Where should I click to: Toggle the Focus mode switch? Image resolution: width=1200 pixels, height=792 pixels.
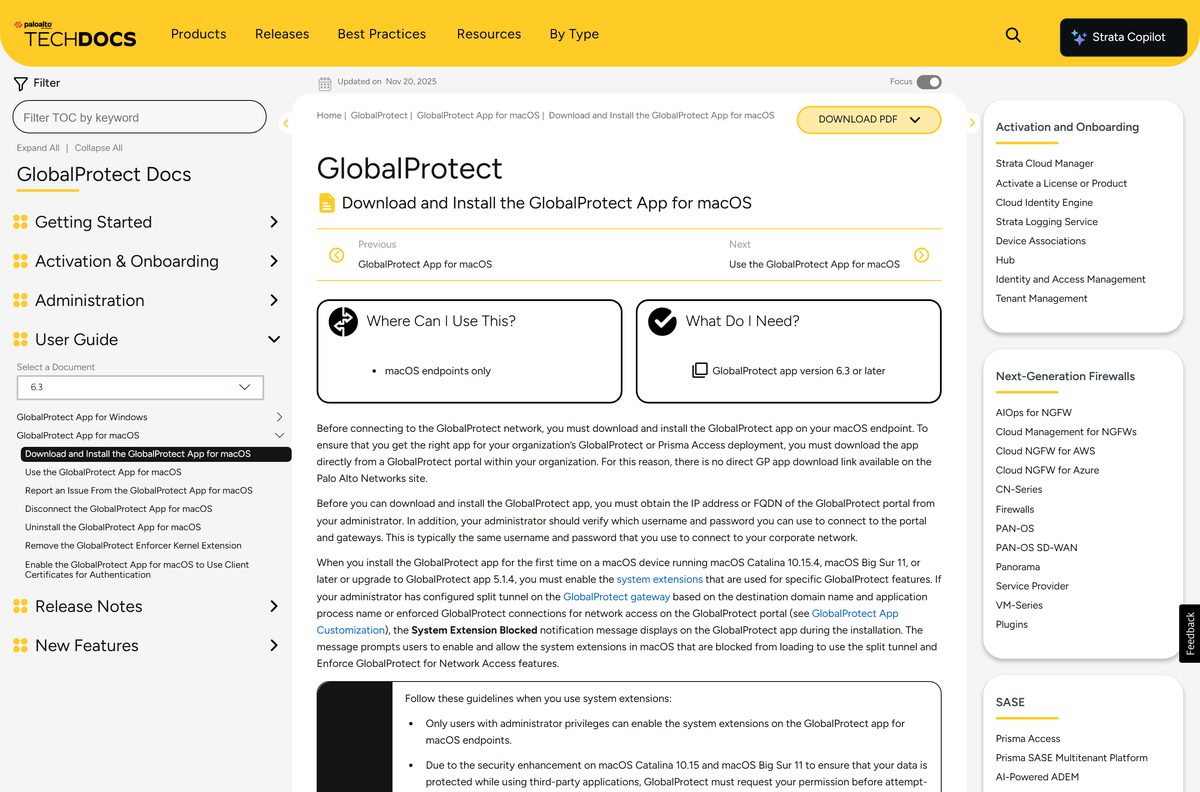click(x=929, y=82)
